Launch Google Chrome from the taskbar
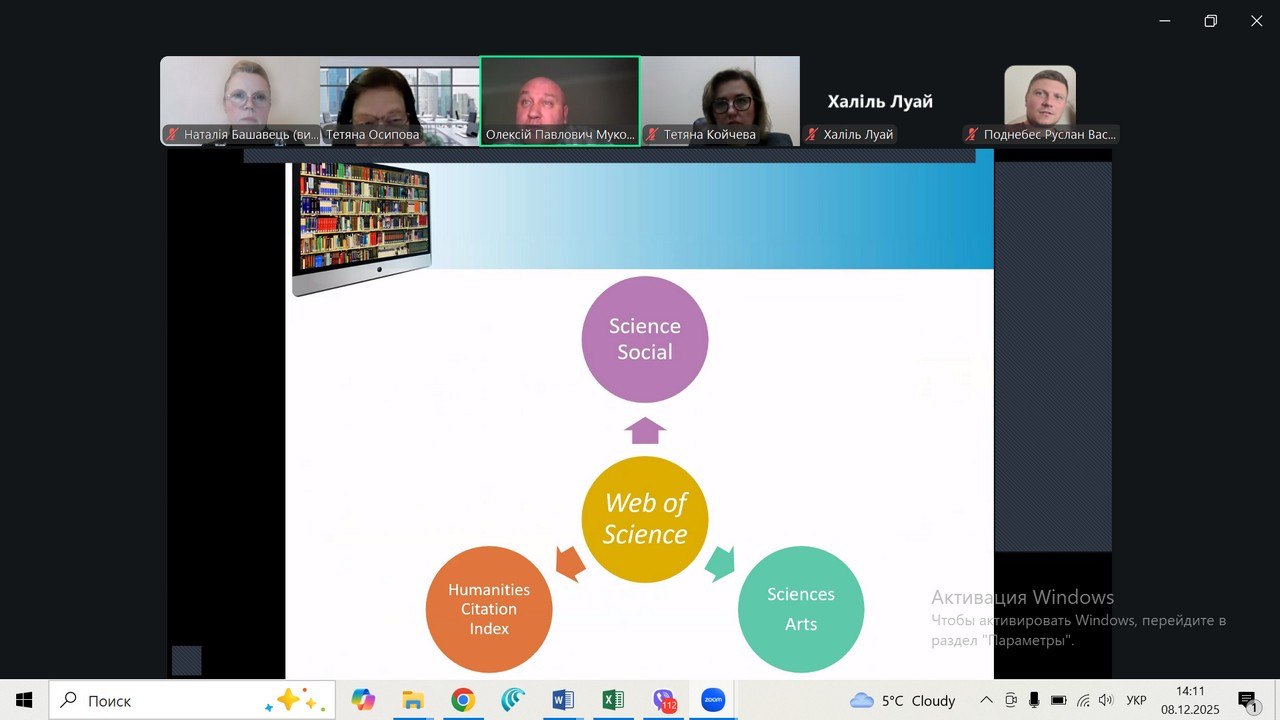This screenshot has height=720, width=1280. (x=462, y=700)
